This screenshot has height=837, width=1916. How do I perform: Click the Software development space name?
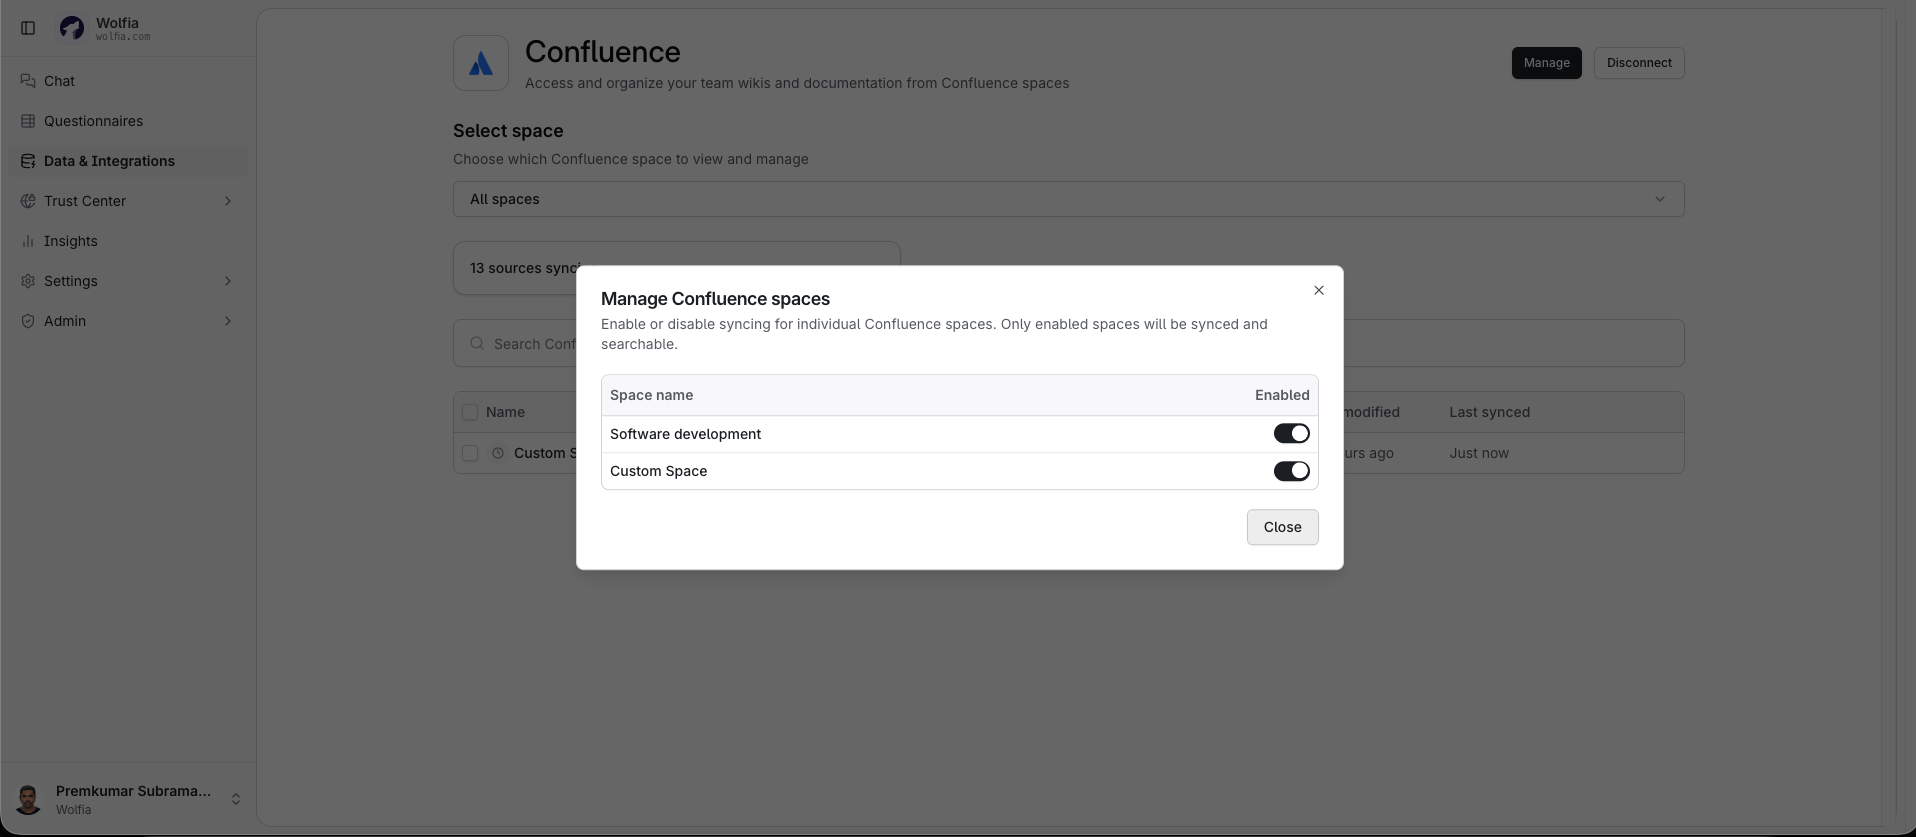click(x=685, y=434)
